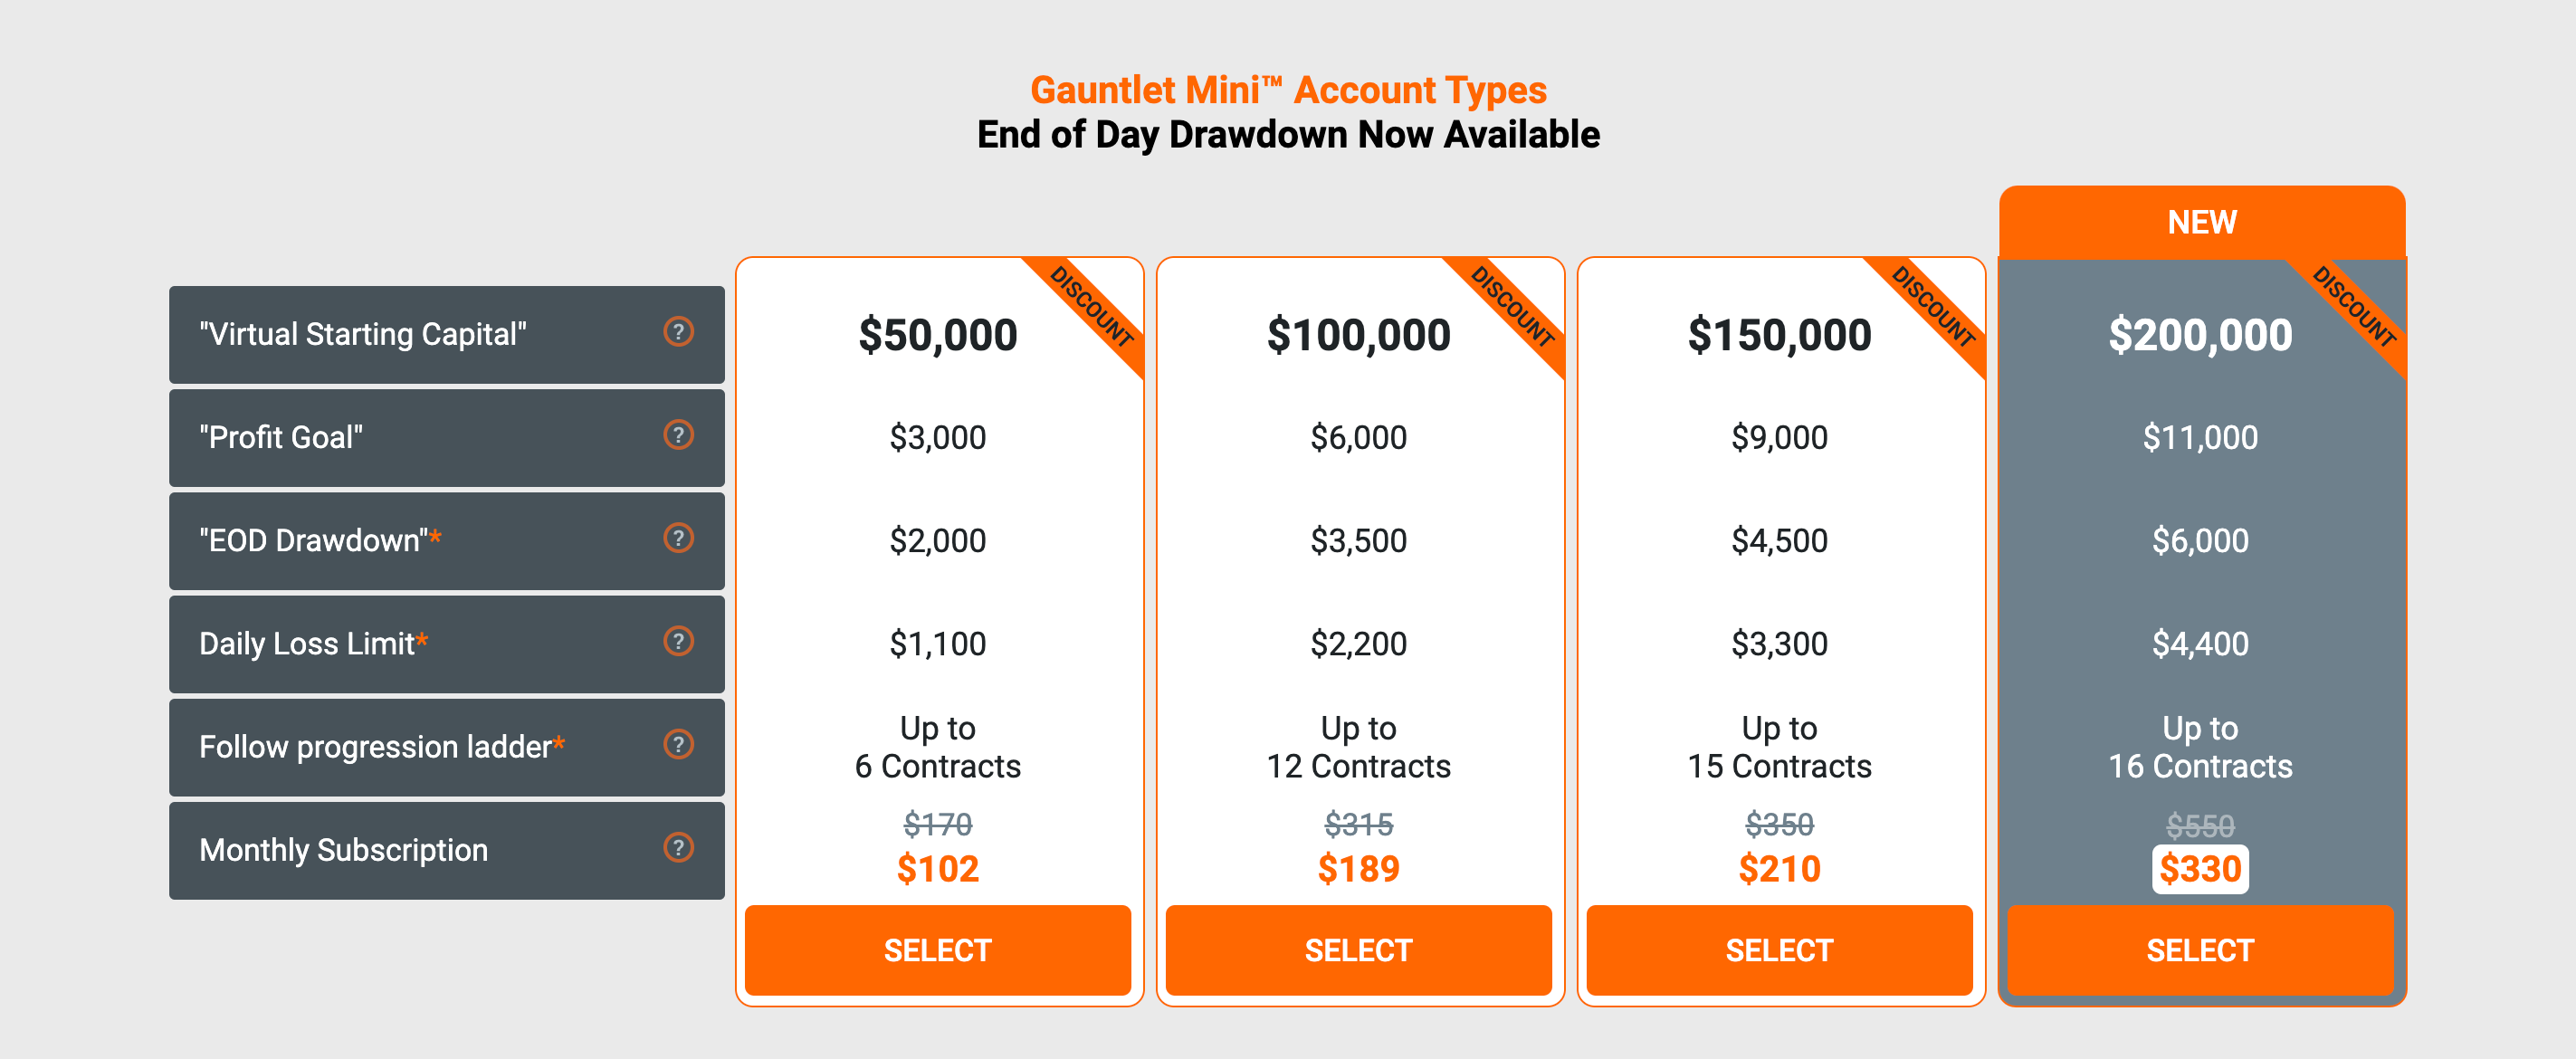Click the NEW banner tab
This screenshot has height=1059, width=2576.
pos(2201,222)
